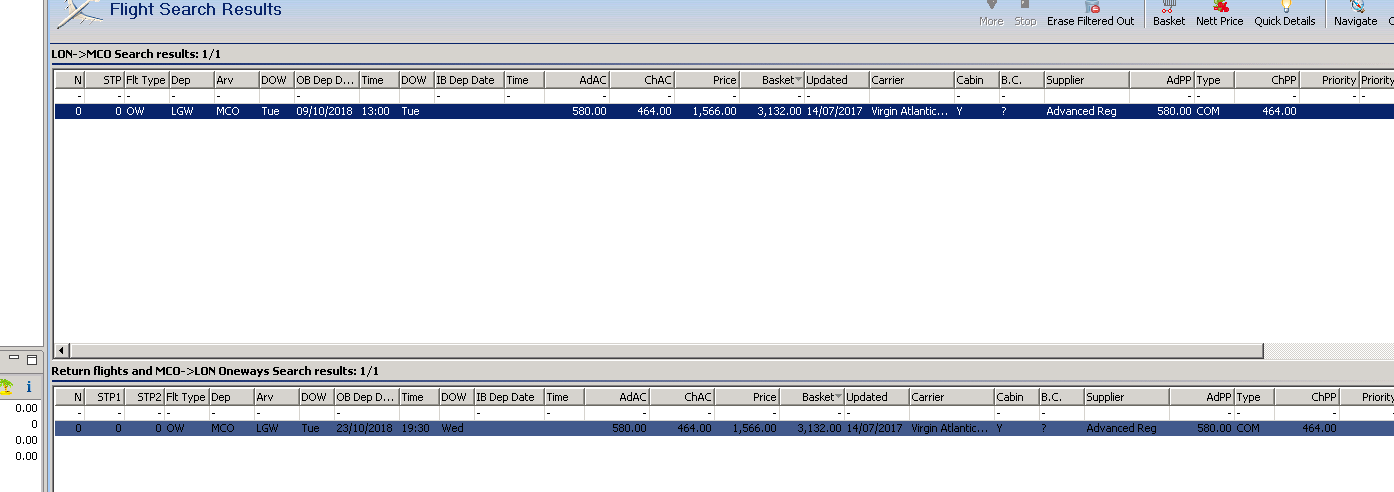Click the blue info 'i' icon
Image resolution: width=1394 pixels, height=492 pixels.
tap(29, 386)
